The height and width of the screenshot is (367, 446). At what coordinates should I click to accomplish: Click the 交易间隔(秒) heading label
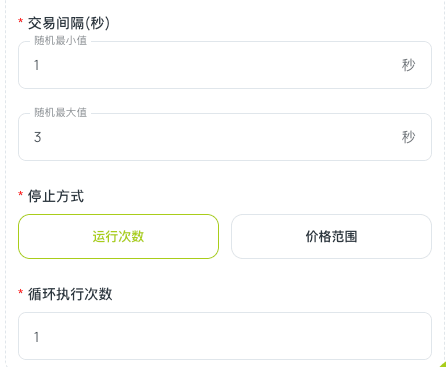[x=69, y=23]
